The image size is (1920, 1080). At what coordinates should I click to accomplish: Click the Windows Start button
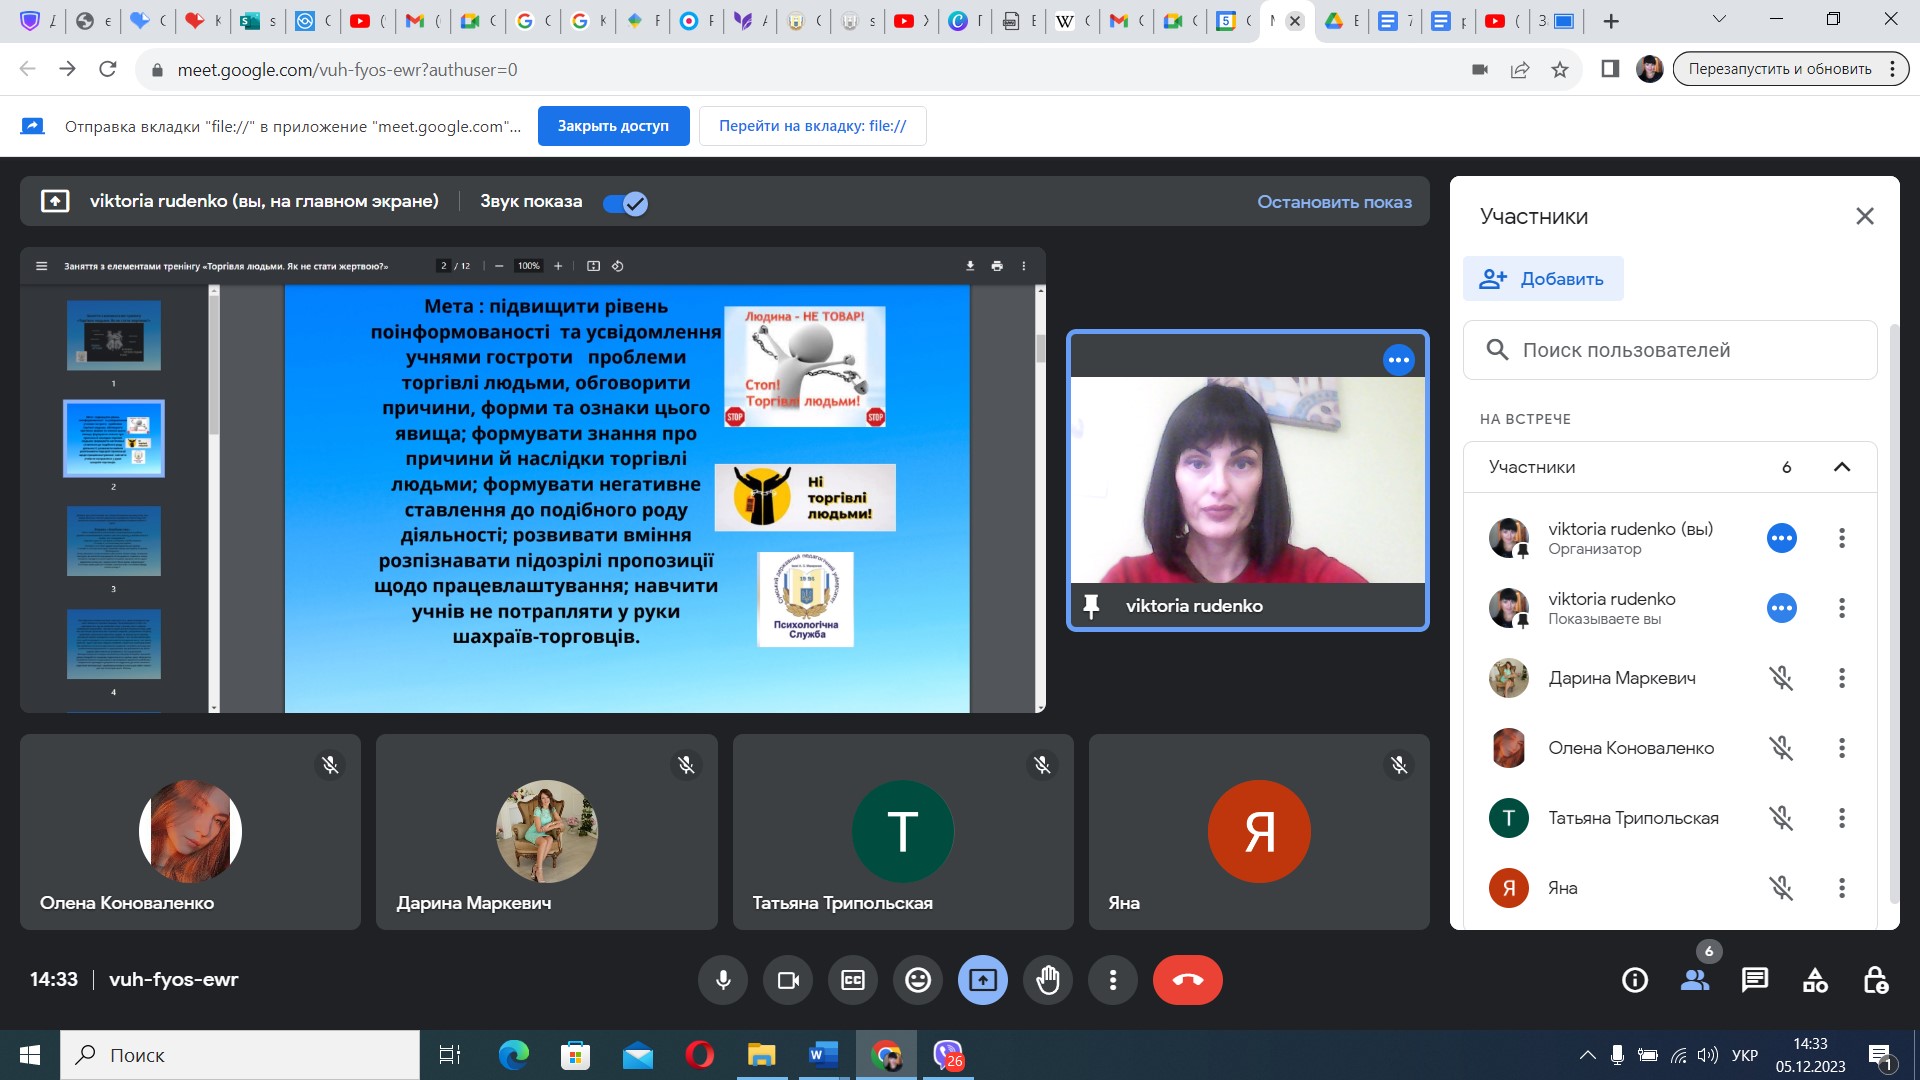(x=30, y=1055)
